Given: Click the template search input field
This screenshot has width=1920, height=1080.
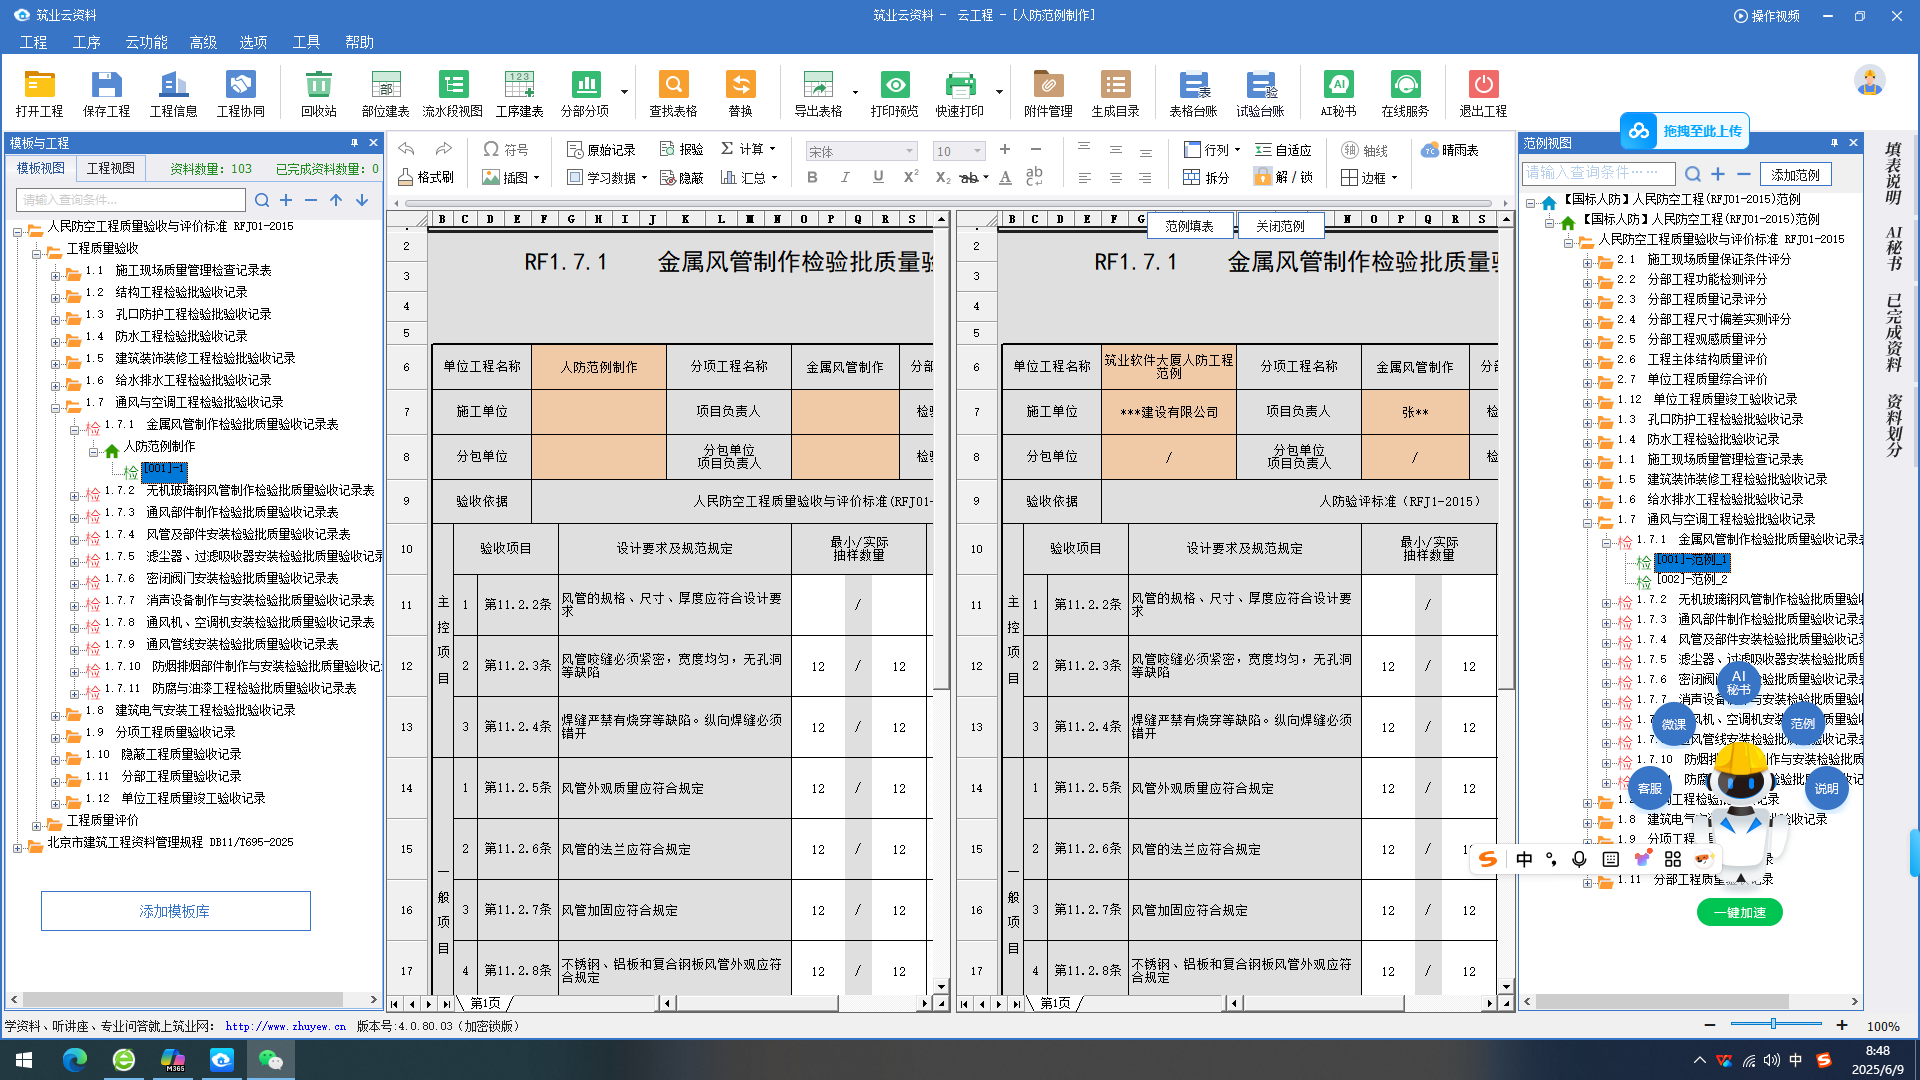Looking at the screenshot, I should coord(130,200).
